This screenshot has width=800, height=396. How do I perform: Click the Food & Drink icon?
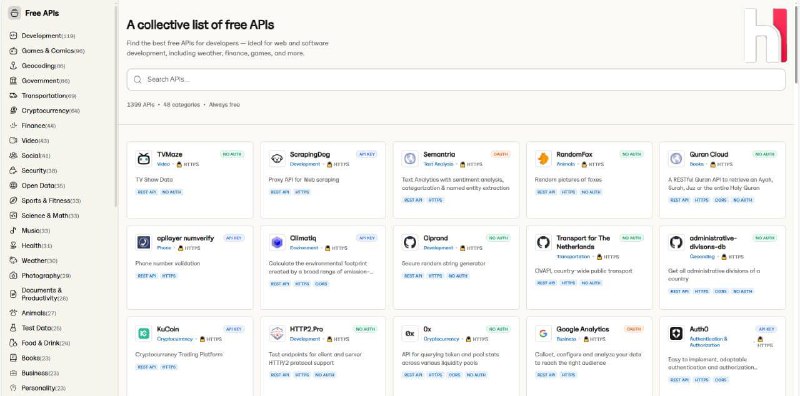tap(13, 343)
